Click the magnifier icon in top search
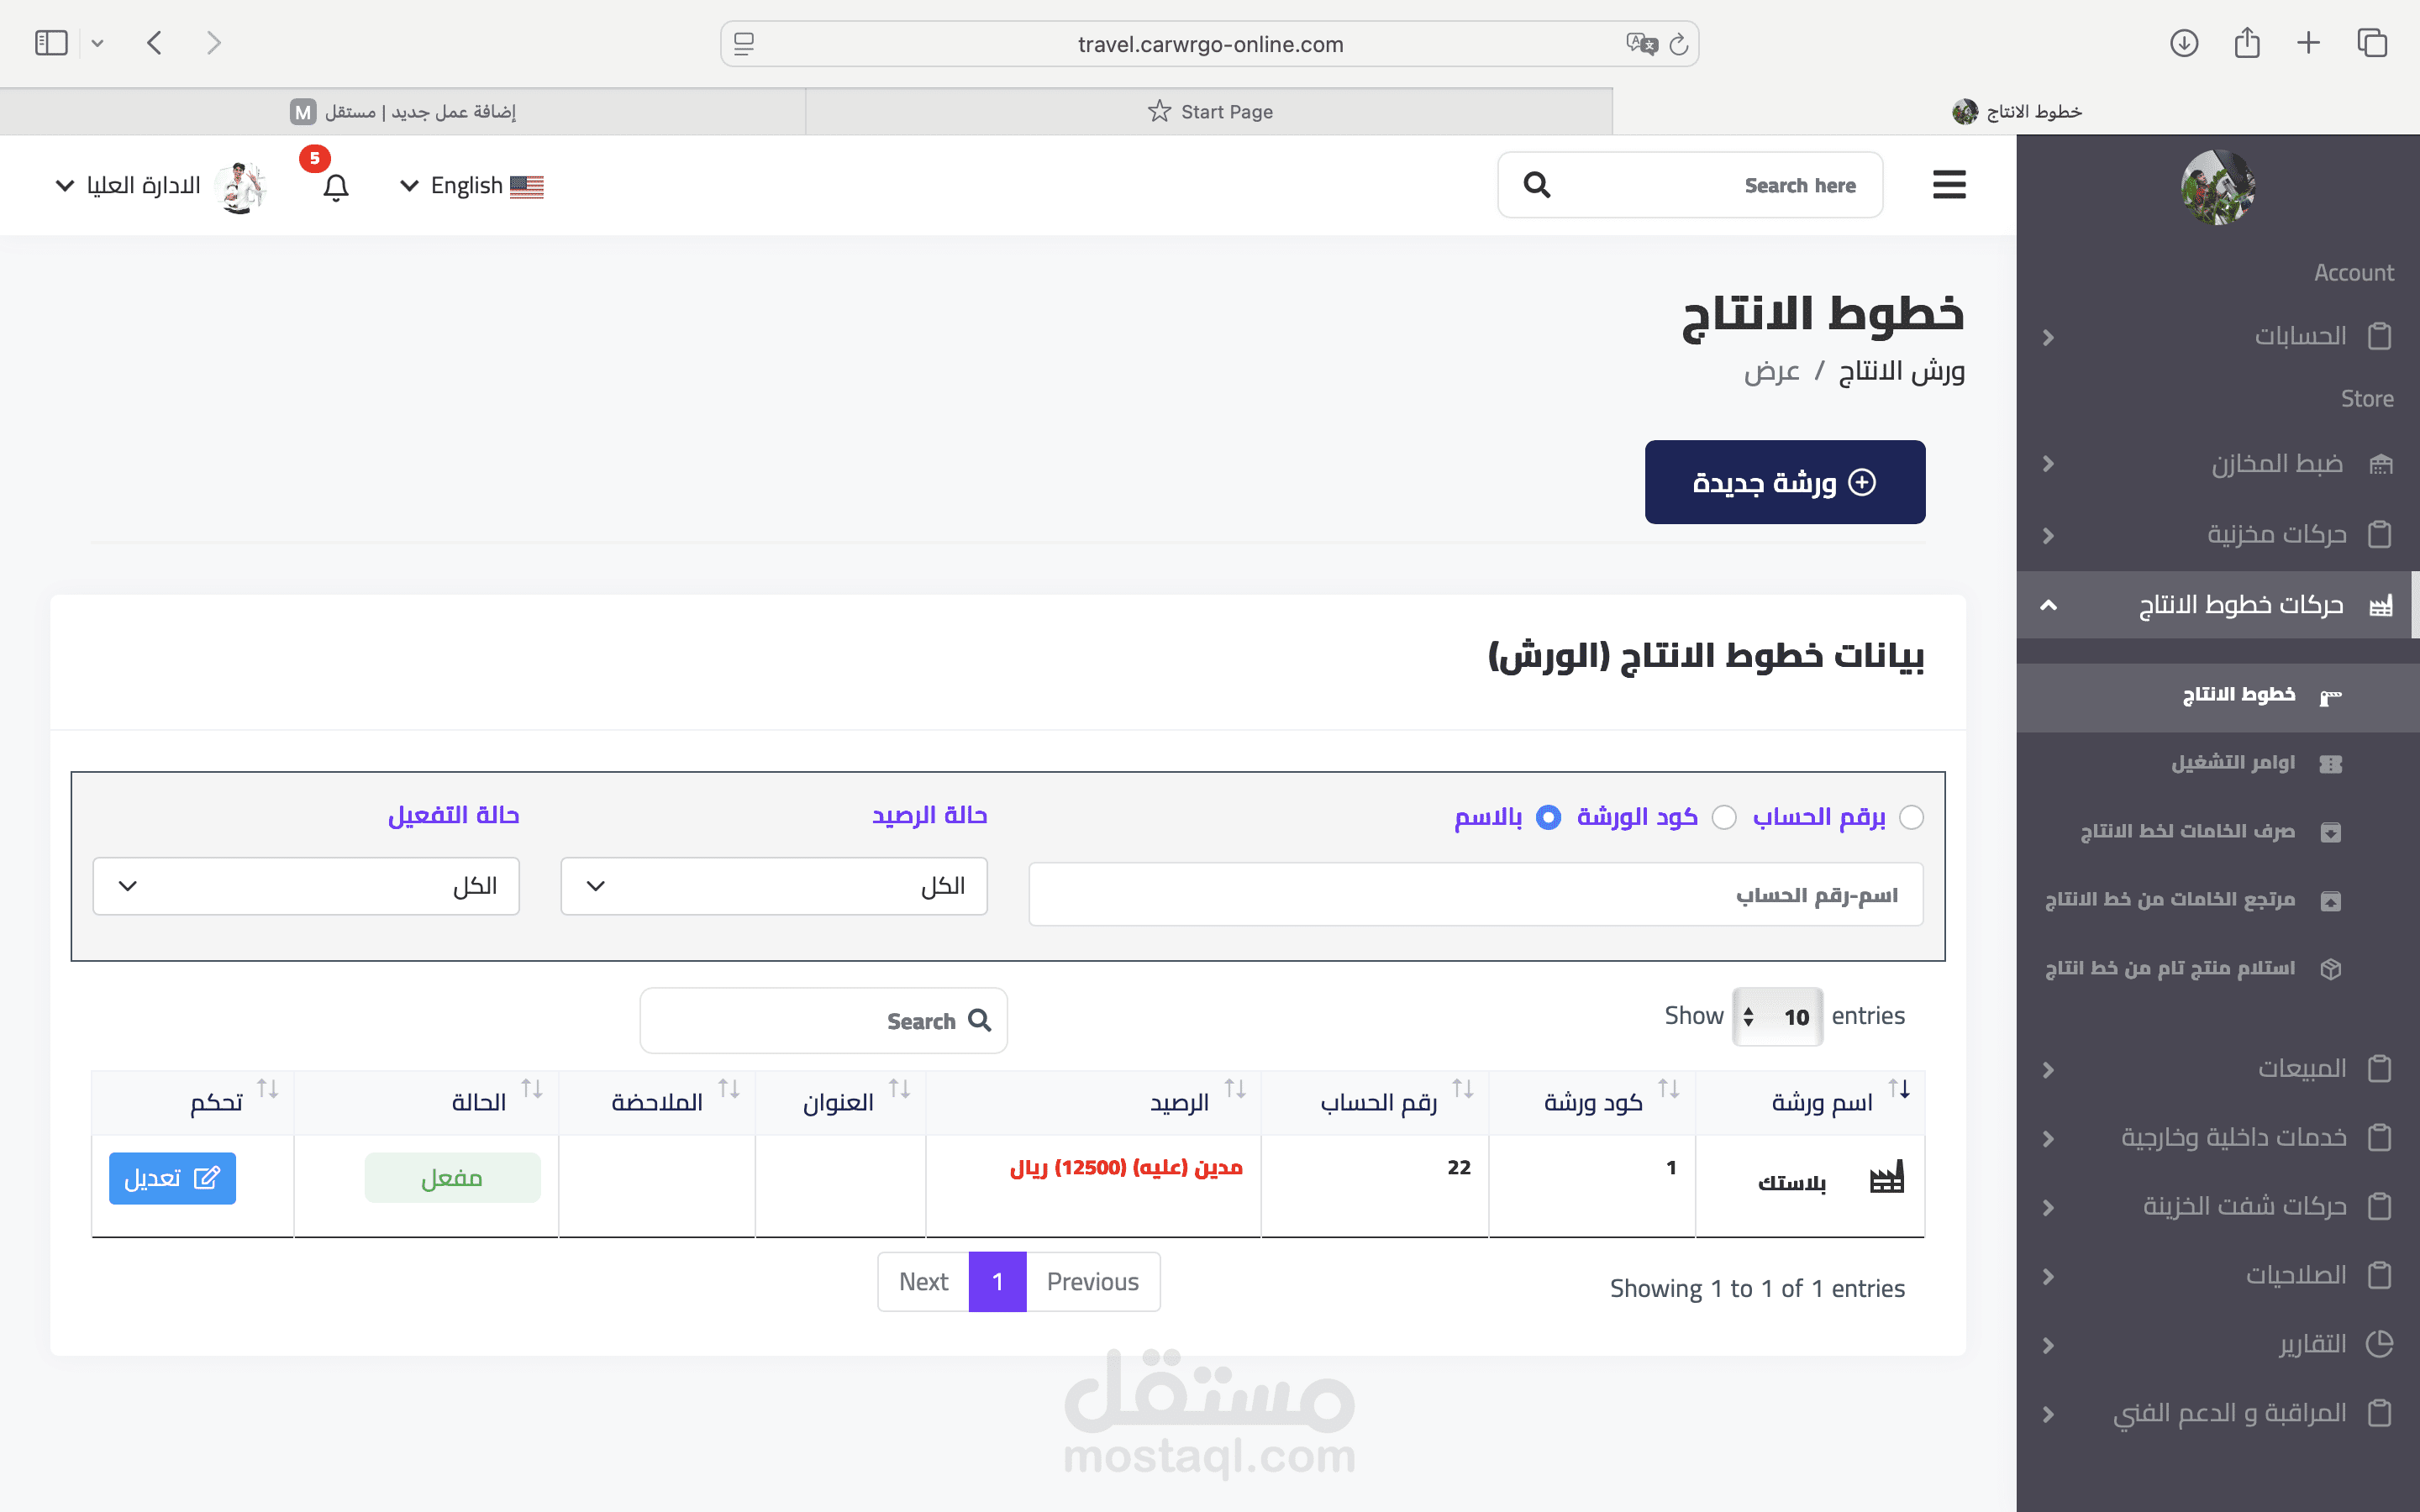Image resolution: width=2420 pixels, height=1512 pixels. pos(1537,185)
